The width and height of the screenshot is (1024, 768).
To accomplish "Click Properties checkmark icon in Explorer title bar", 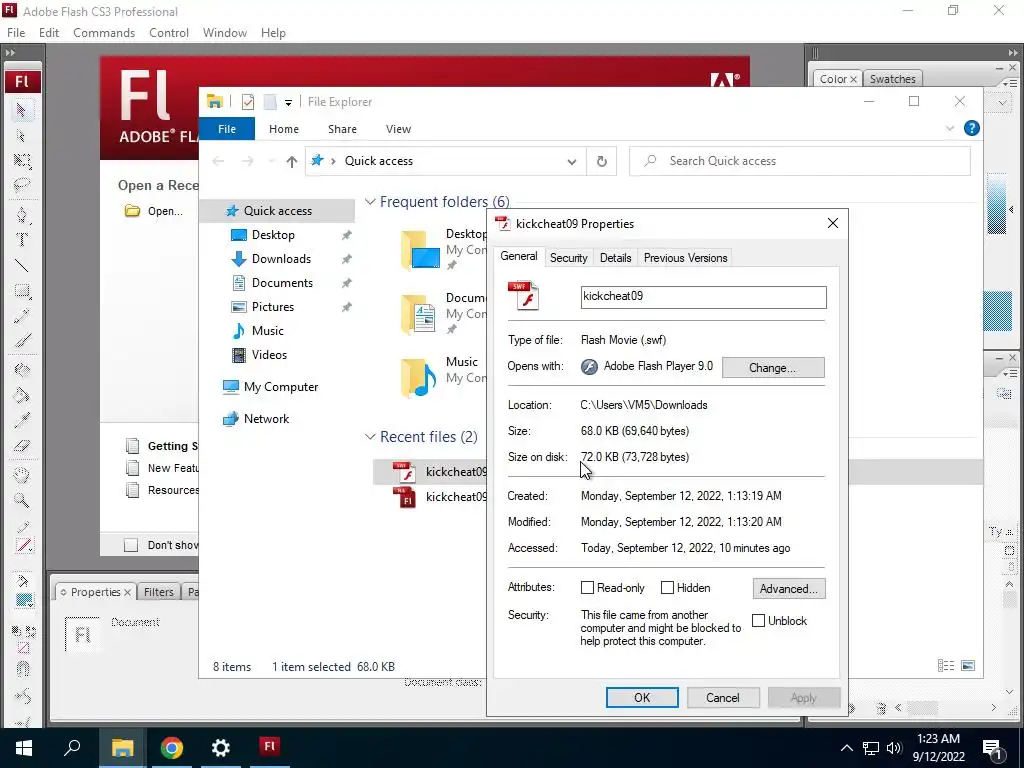I will click(248, 102).
